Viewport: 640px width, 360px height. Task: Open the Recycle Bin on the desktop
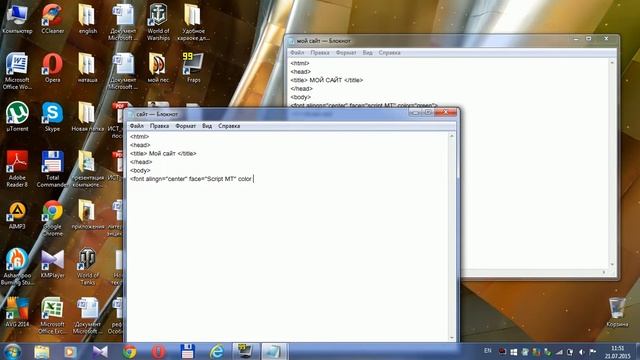617,312
